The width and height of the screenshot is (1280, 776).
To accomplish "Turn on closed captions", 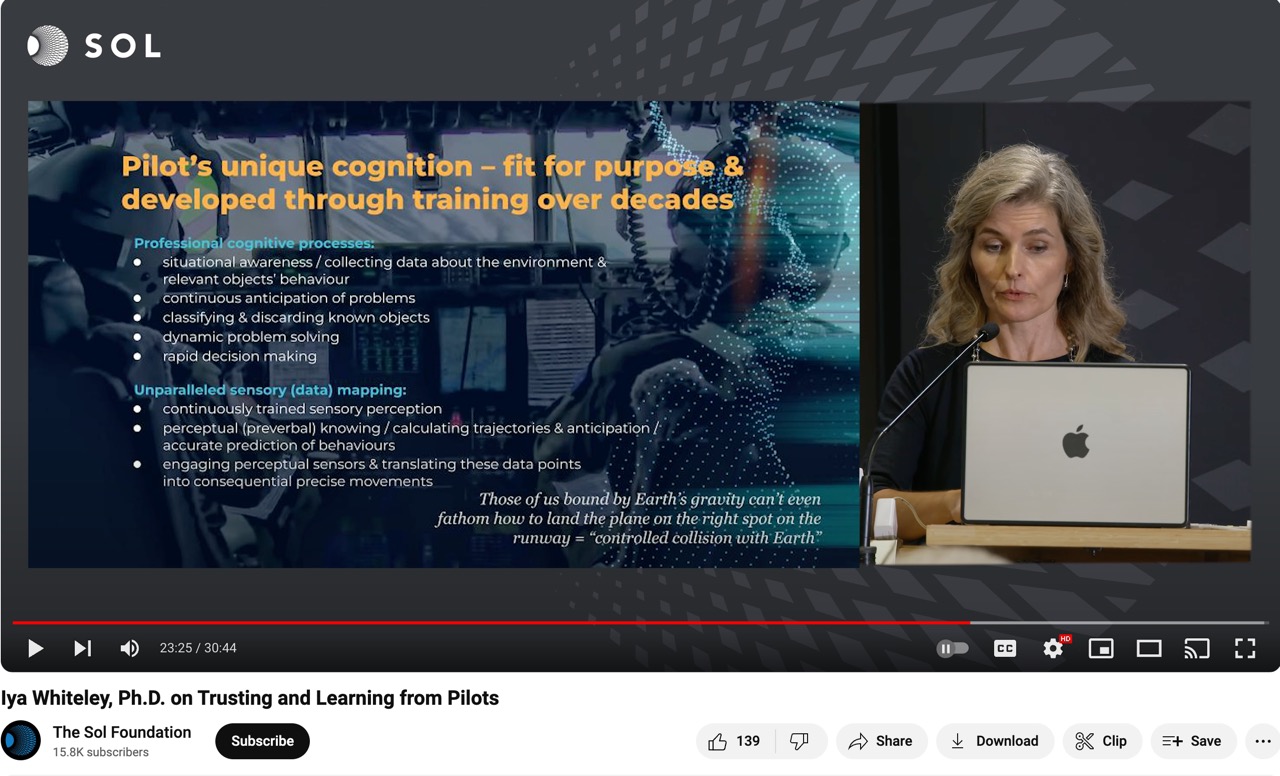I will (x=1004, y=648).
